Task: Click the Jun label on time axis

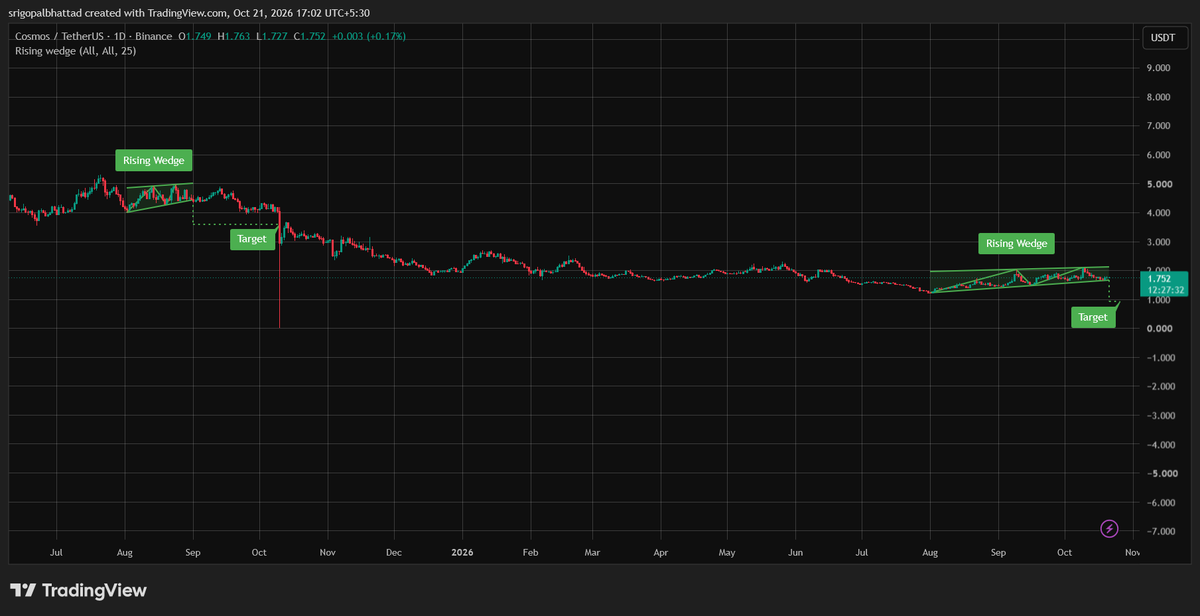Action: 795,551
